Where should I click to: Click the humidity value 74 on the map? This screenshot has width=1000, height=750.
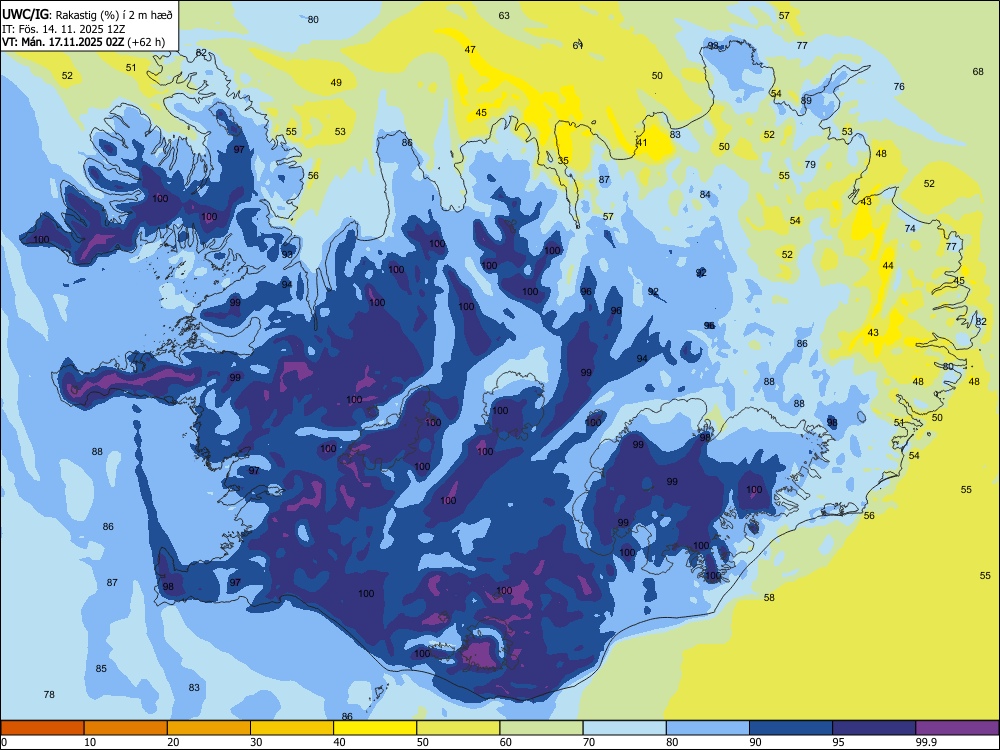(910, 228)
